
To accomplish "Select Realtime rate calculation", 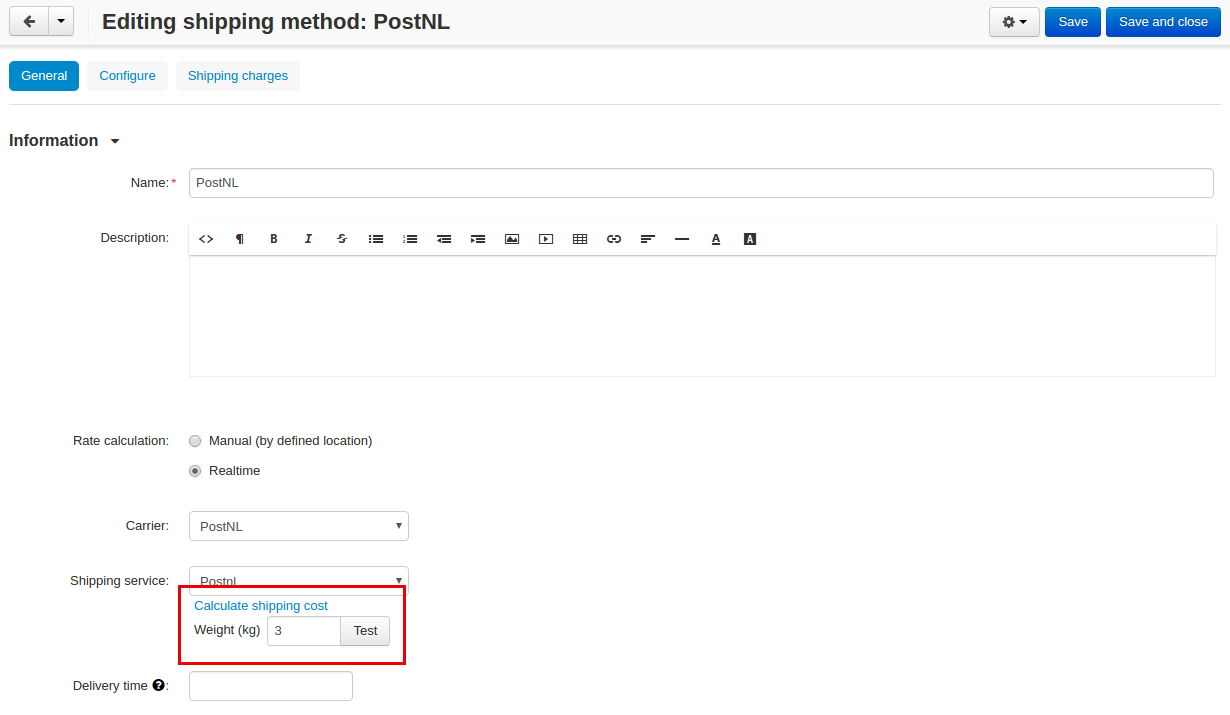I will (x=195, y=471).
